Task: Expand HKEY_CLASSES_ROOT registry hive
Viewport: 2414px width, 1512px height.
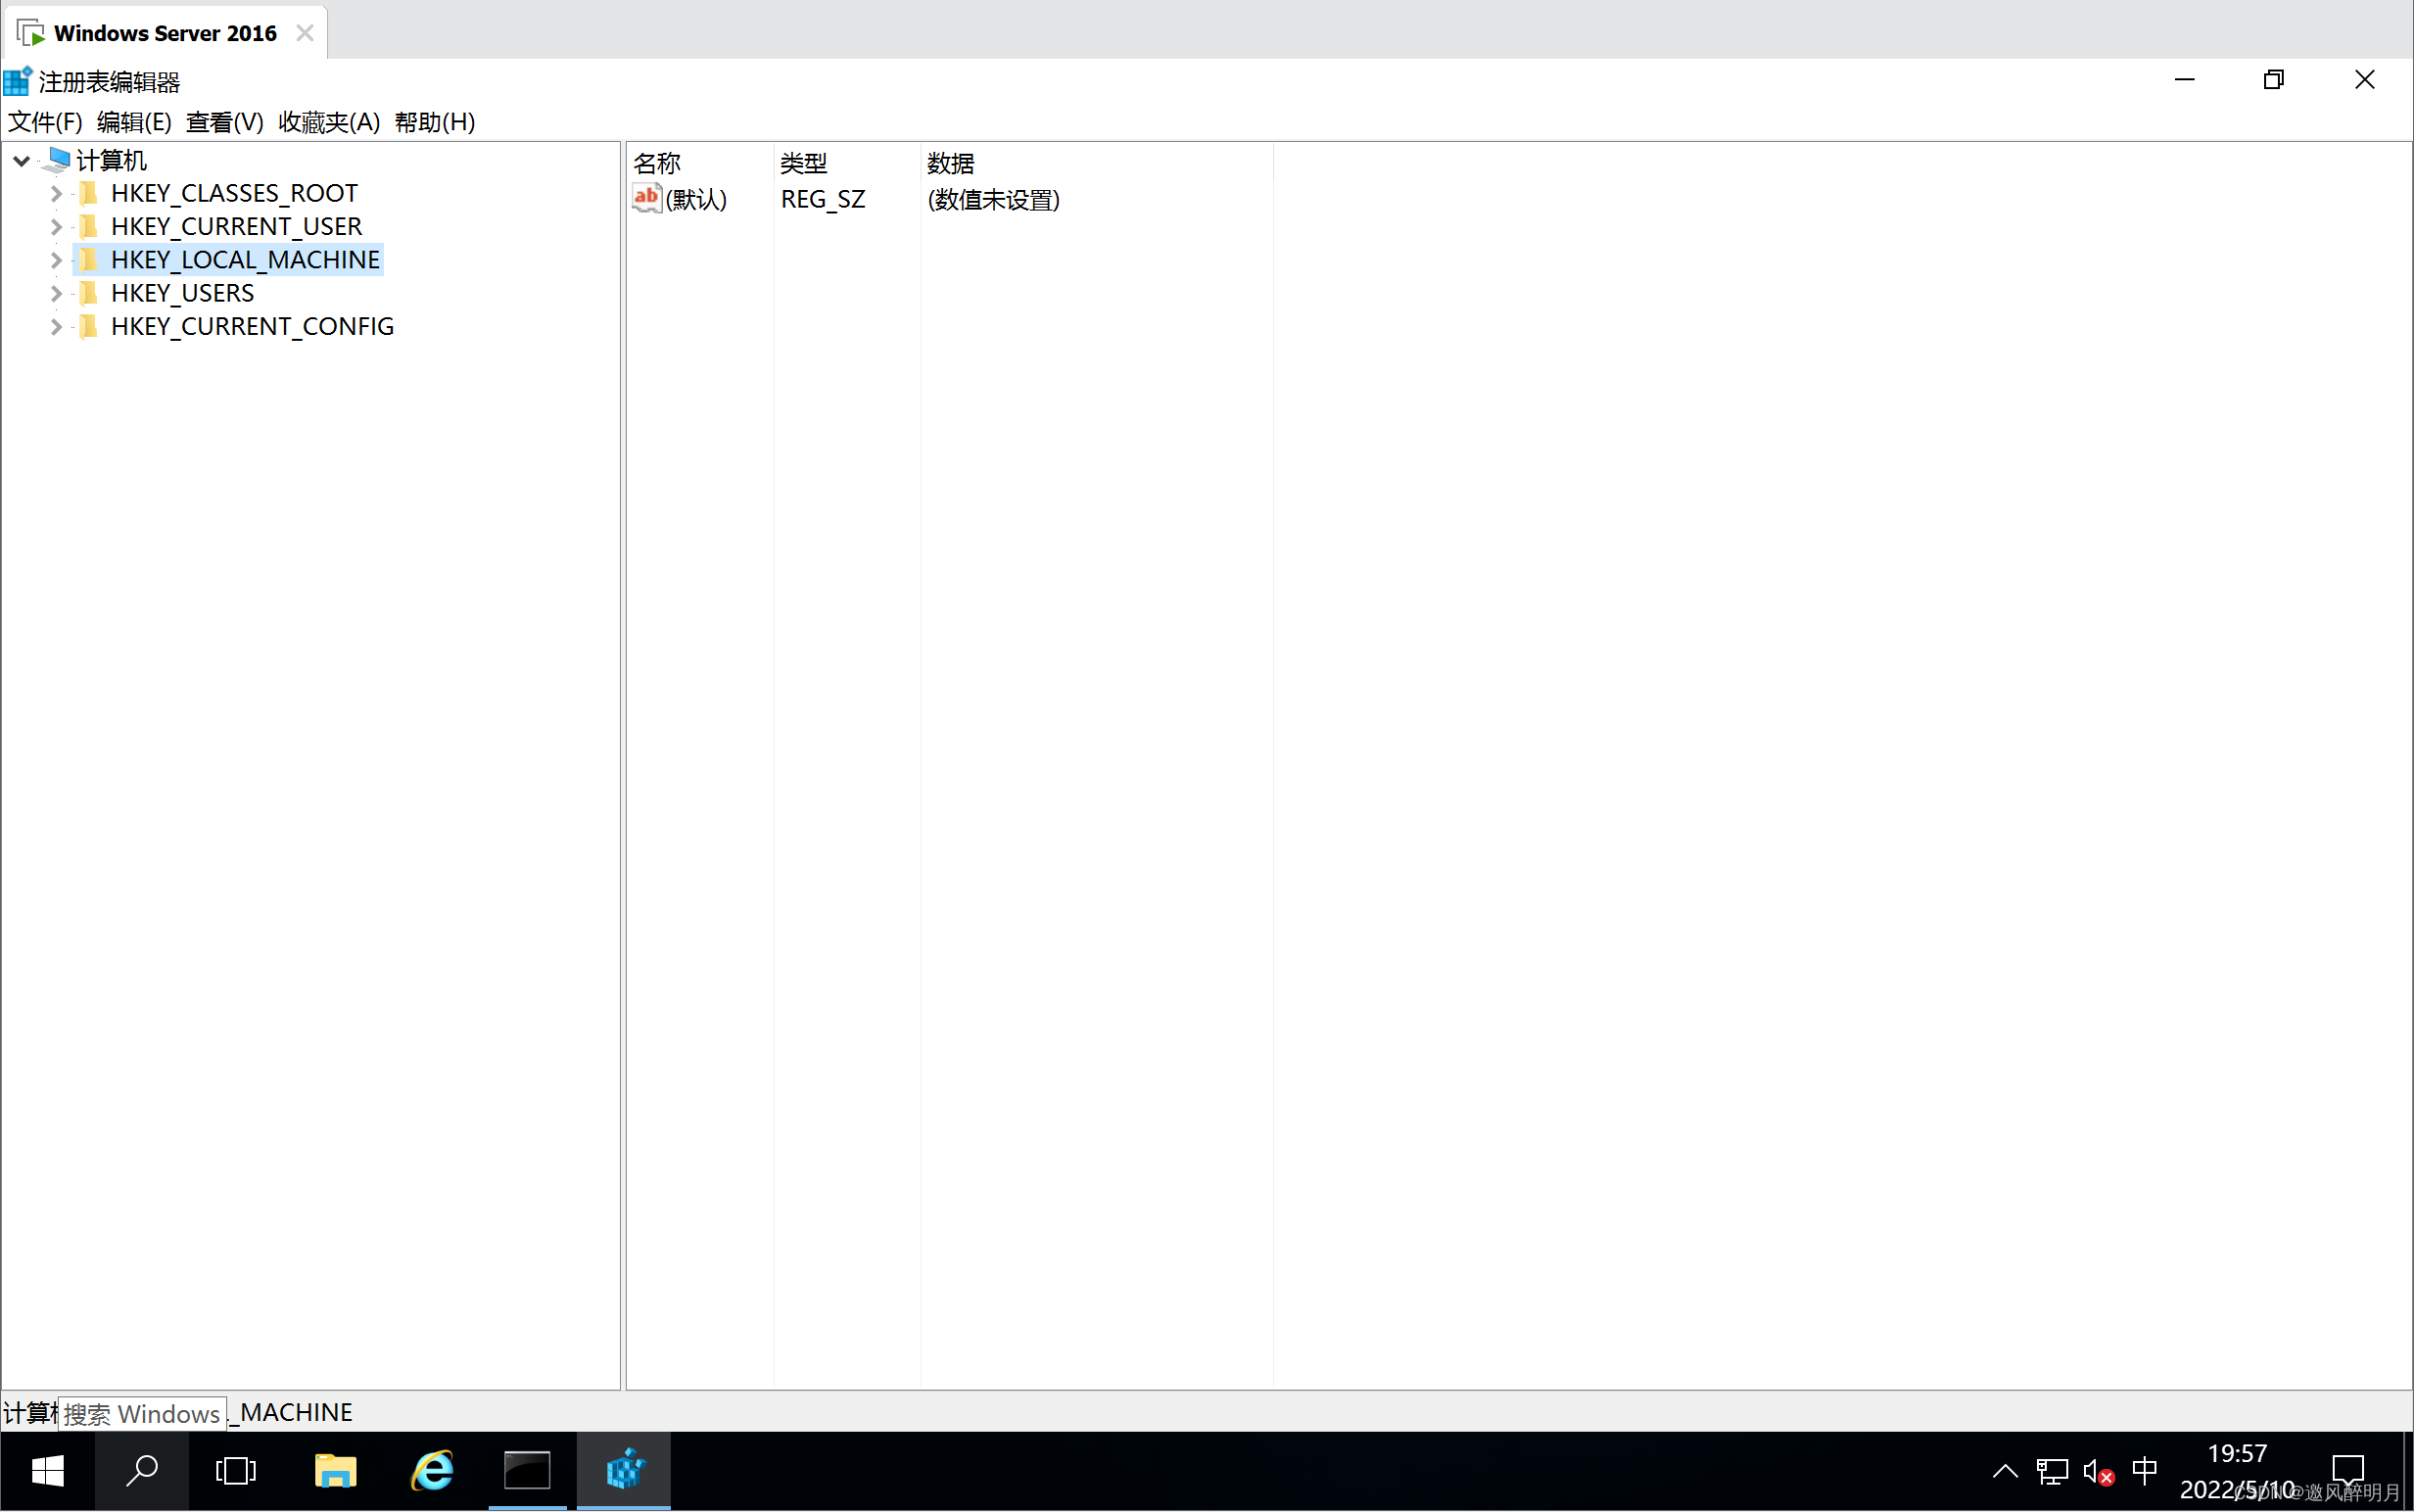Action: (x=52, y=192)
